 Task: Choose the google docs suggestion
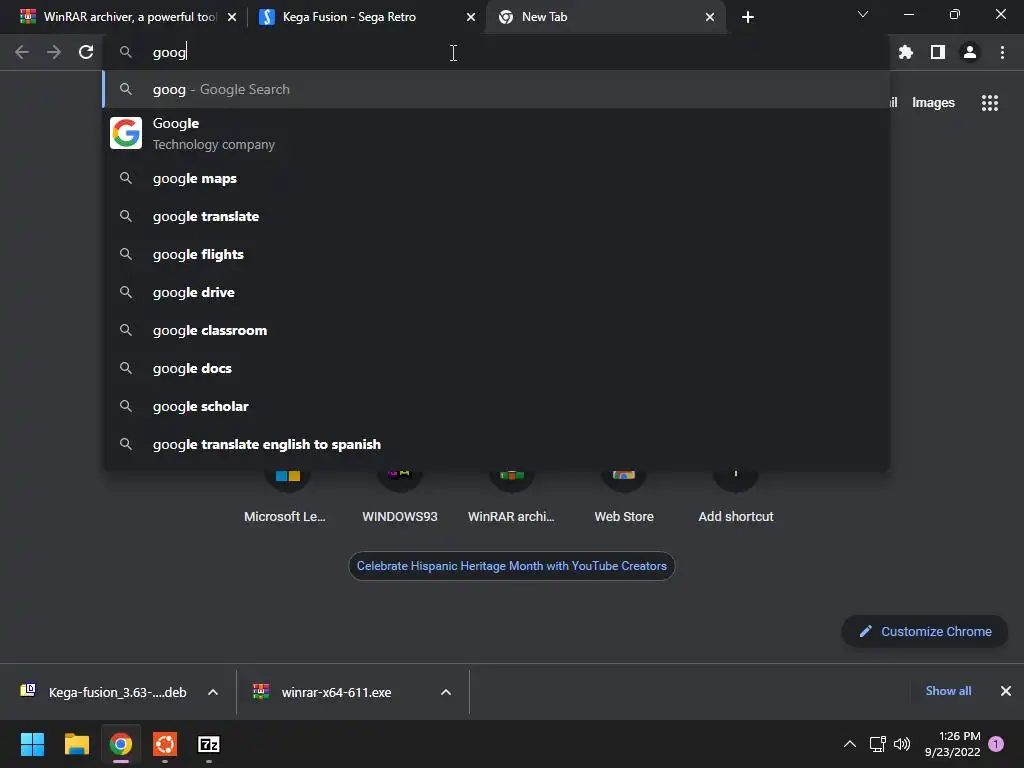click(496, 368)
